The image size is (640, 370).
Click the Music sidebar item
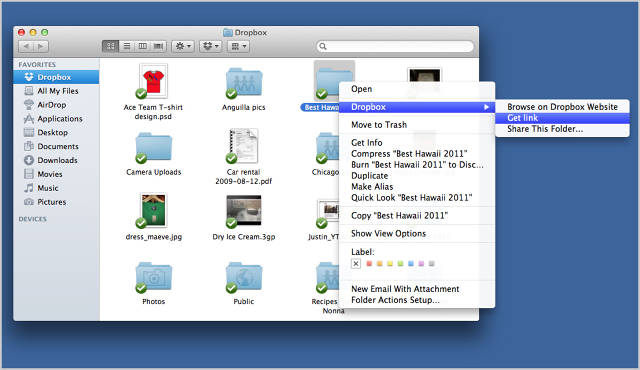[48, 188]
